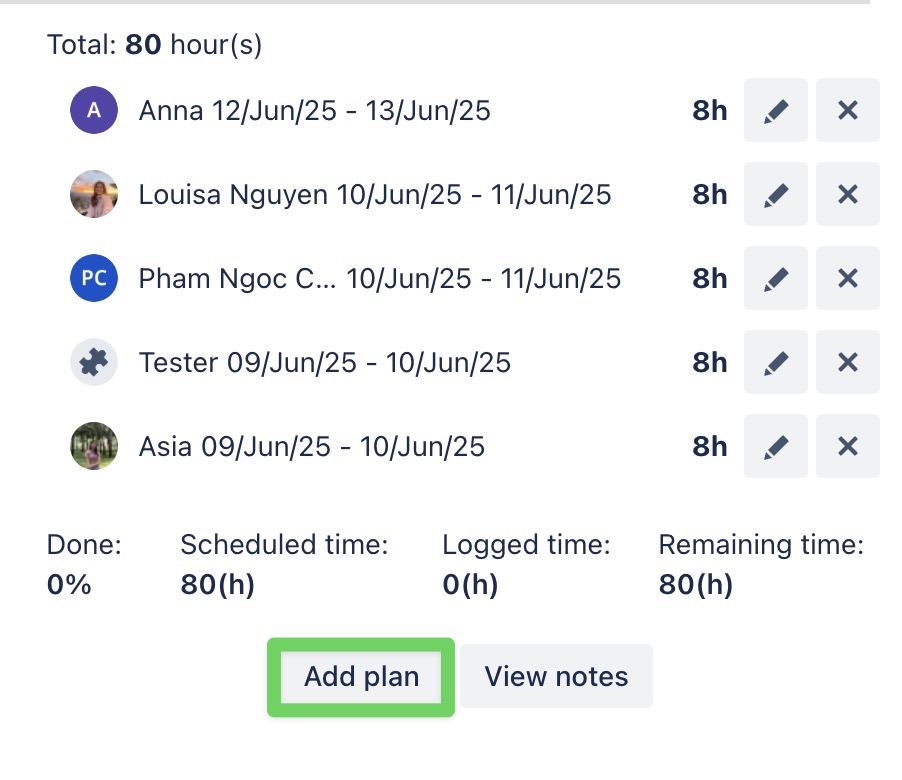Delete Tester's 09/Jun plan entry
The height and width of the screenshot is (780, 902).
click(x=848, y=362)
